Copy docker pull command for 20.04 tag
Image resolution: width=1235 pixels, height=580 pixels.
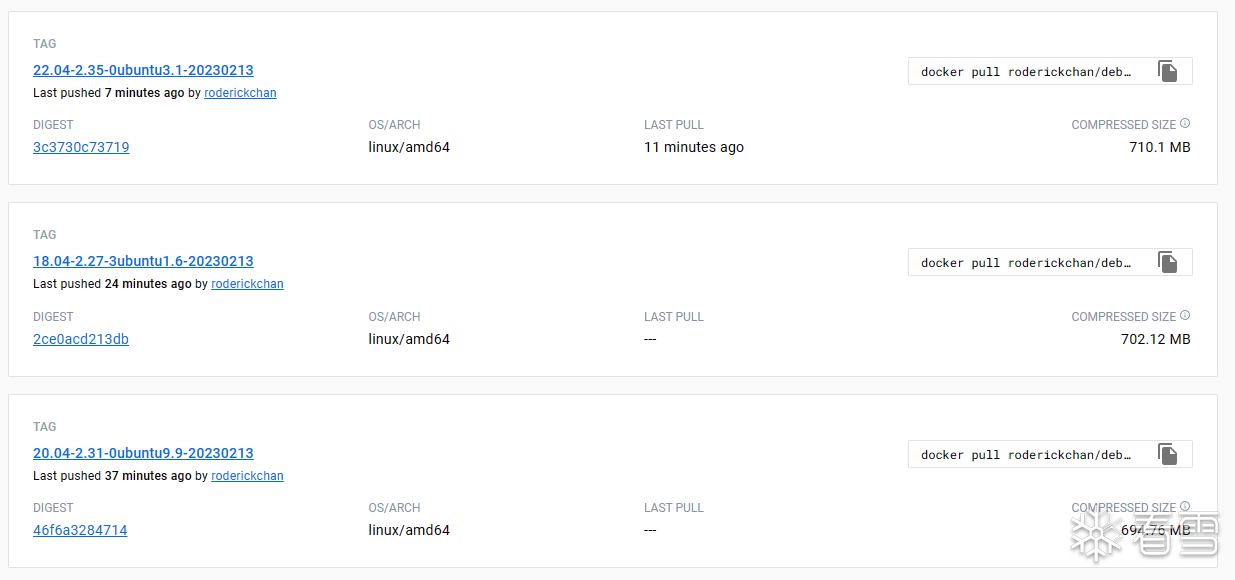pyautogui.click(x=1167, y=454)
